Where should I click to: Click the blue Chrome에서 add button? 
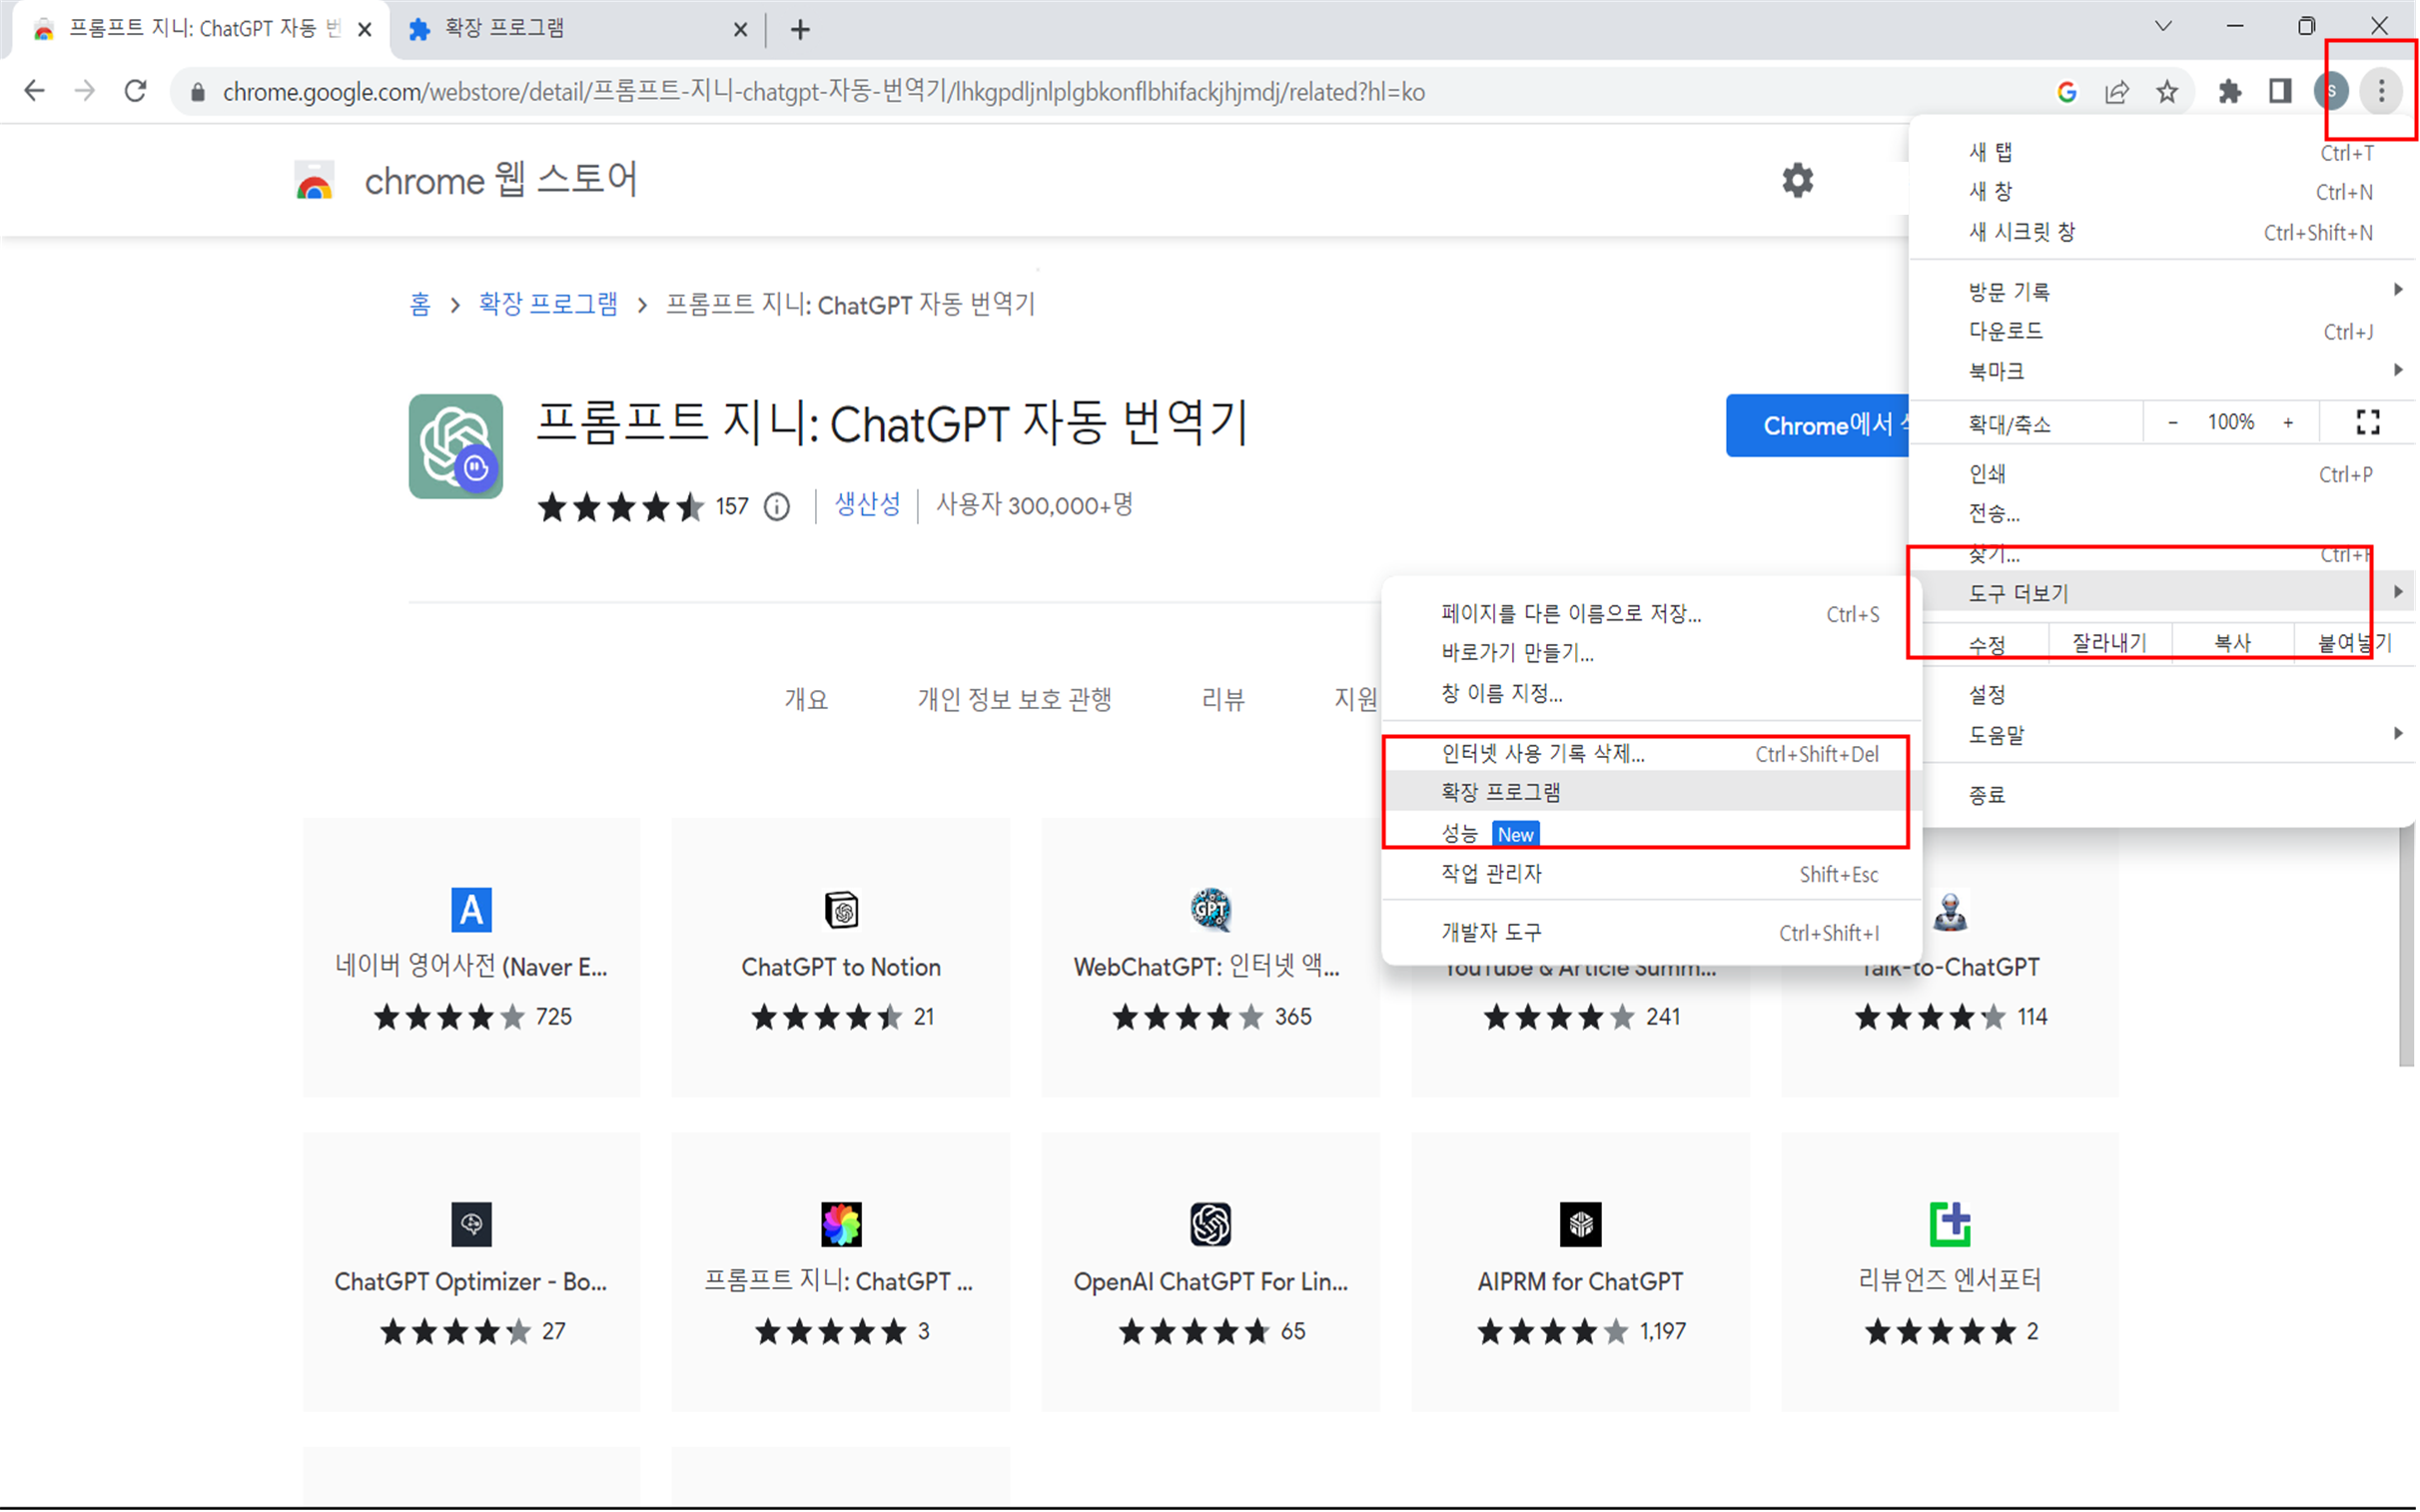pyautogui.click(x=1817, y=425)
